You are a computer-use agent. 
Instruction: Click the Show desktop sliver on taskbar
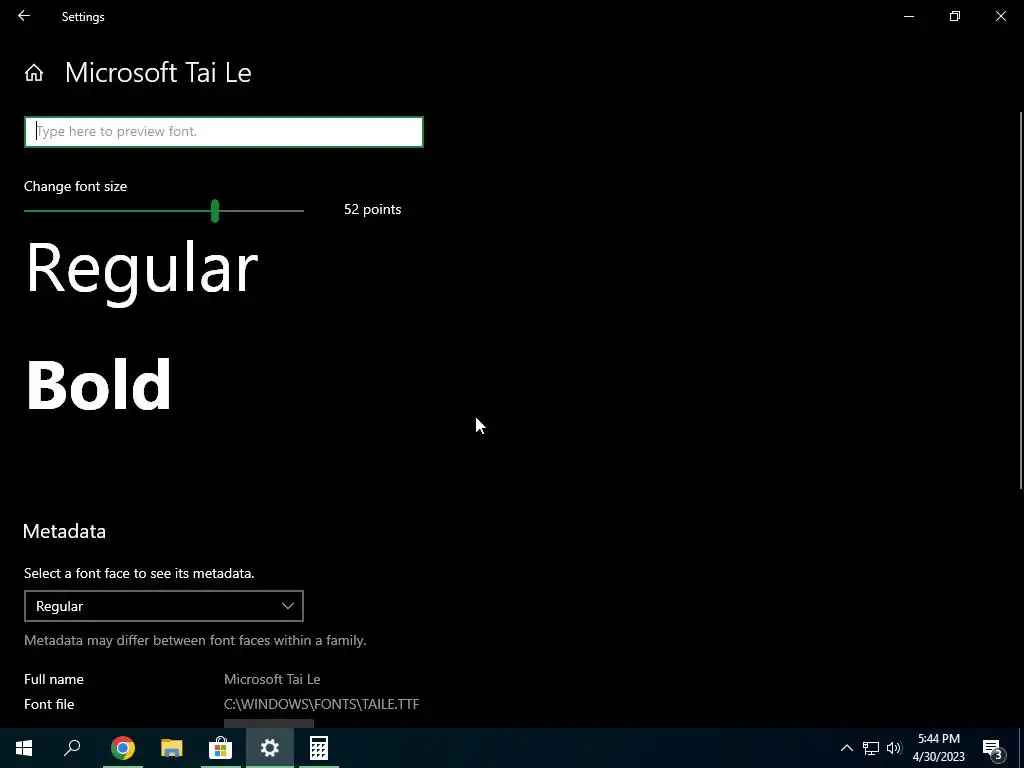click(x=1021, y=748)
